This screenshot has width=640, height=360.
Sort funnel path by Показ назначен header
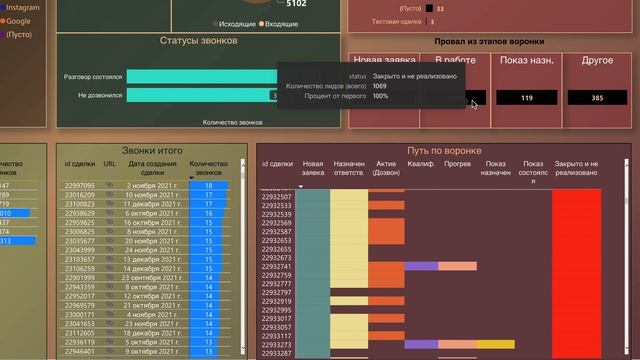point(496,168)
